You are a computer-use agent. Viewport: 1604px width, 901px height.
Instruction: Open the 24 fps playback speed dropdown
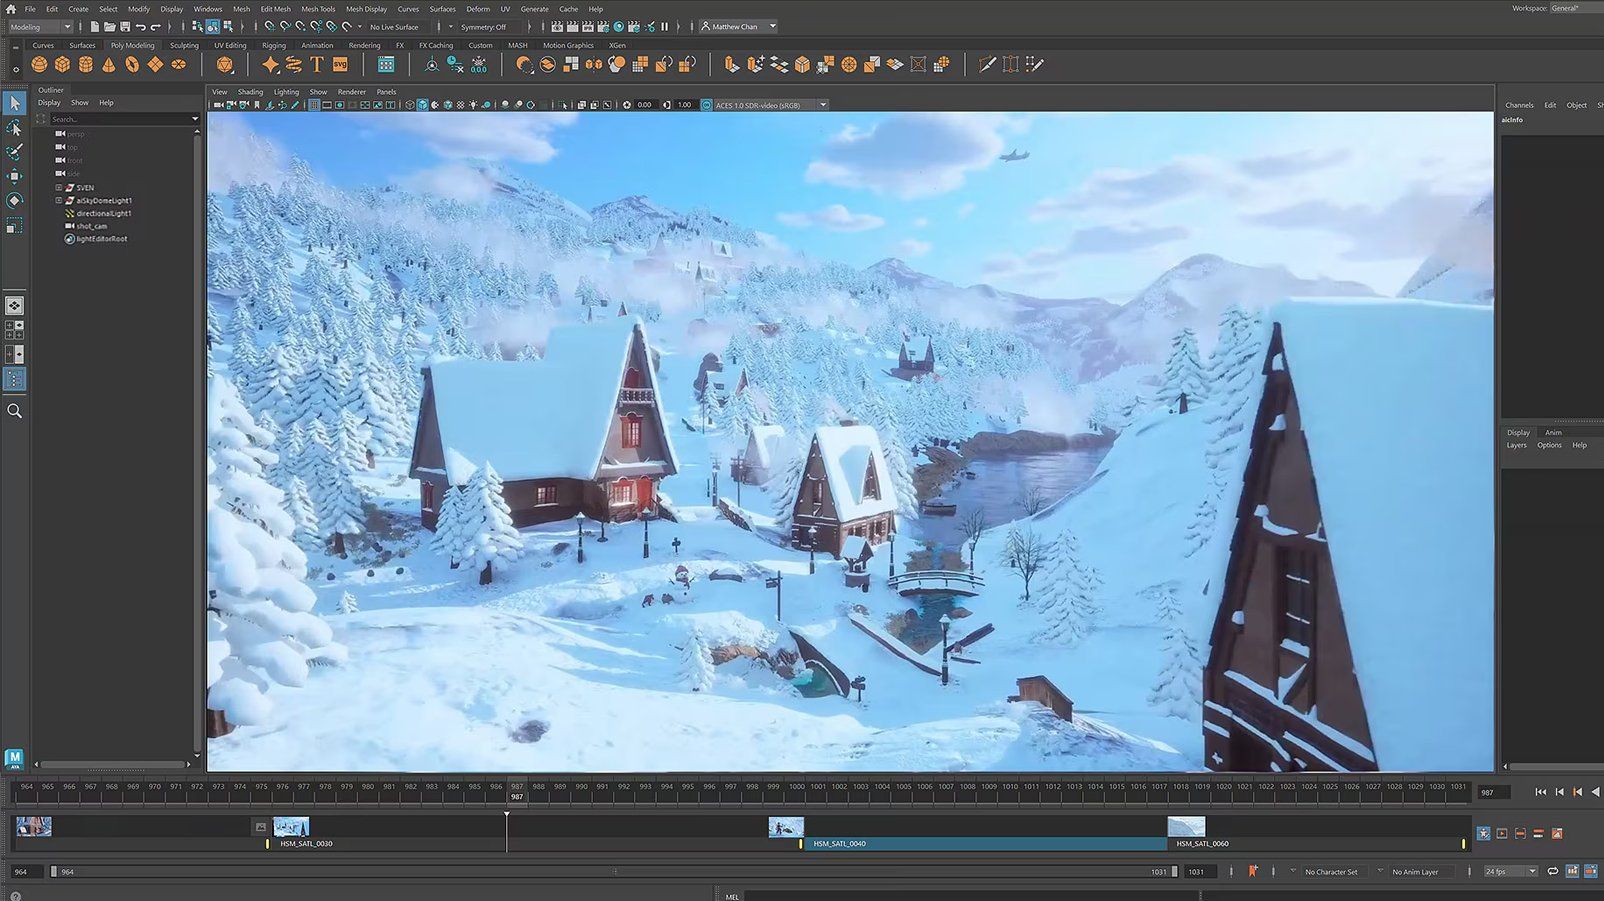click(x=1533, y=871)
